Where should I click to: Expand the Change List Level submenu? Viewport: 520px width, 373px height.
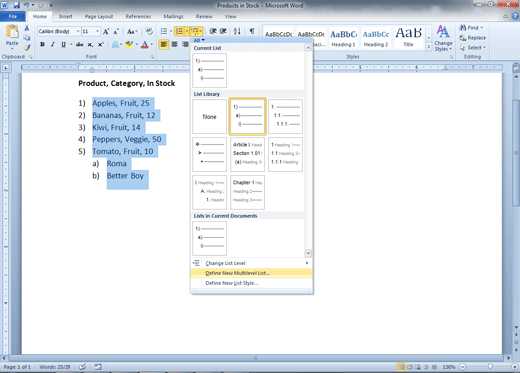click(x=251, y=263)
